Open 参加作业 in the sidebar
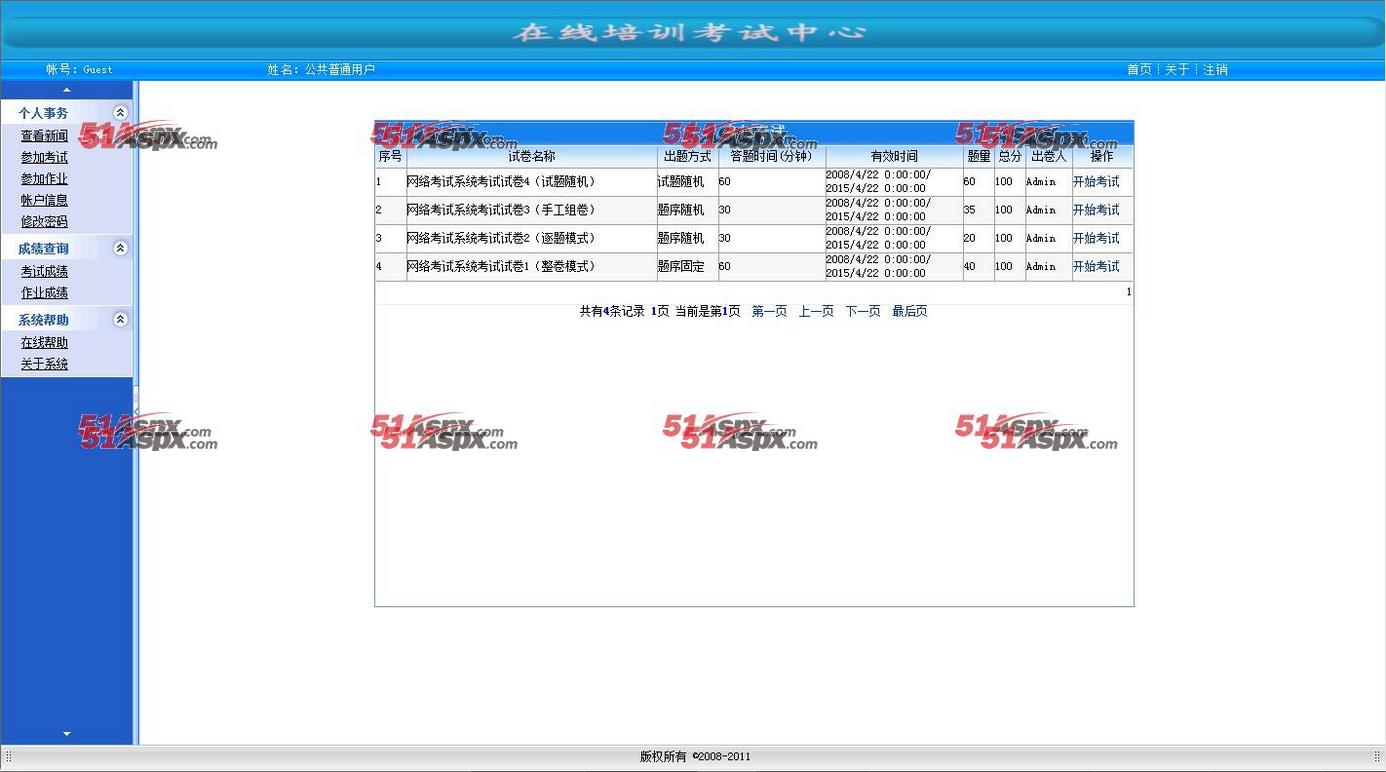This screenshot has width=1386, height=772. (x=44, y=179)
